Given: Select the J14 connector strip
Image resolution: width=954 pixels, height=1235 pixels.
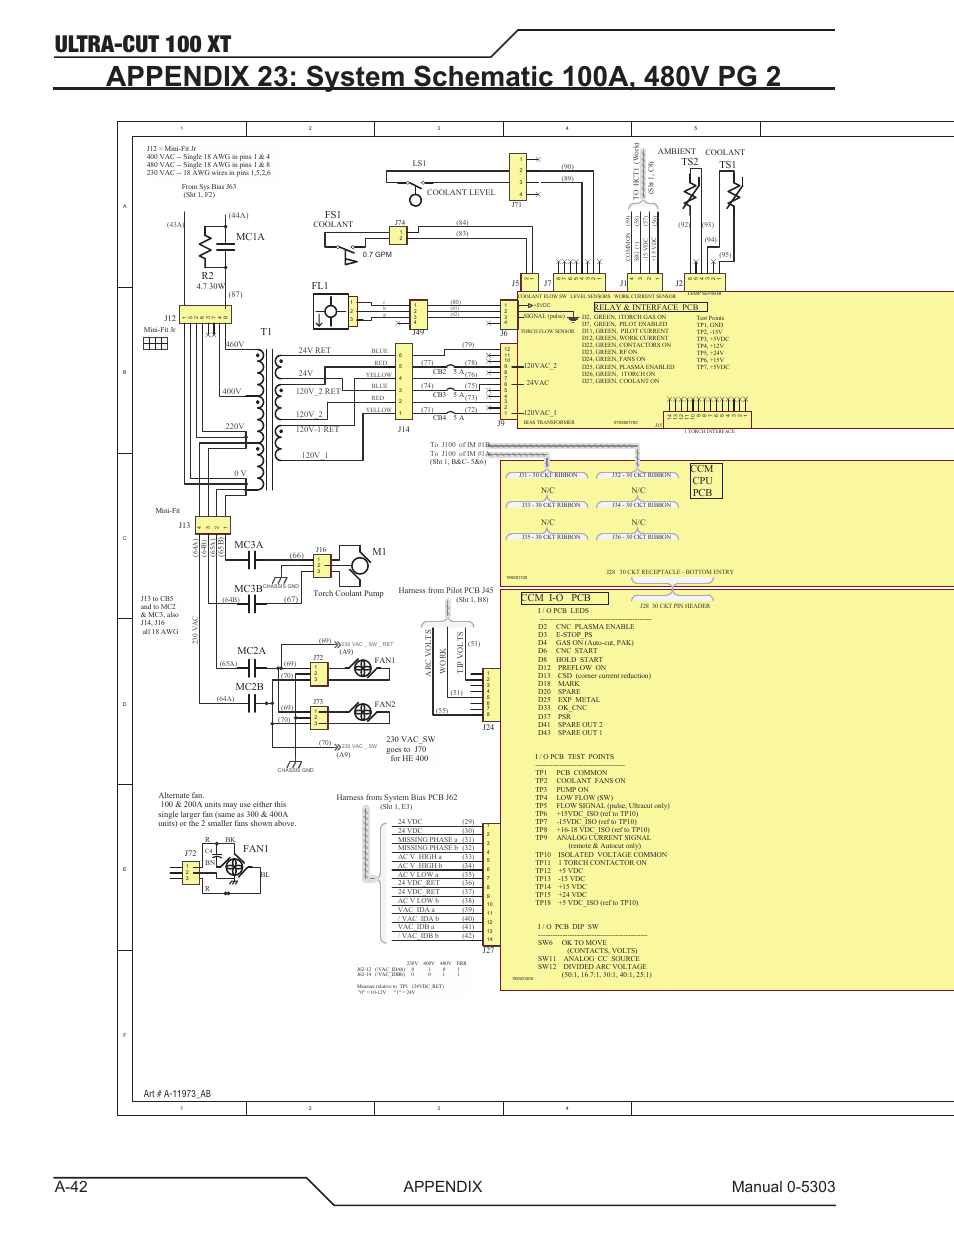Looking at the screenshot, I should (x=403, y=383).
